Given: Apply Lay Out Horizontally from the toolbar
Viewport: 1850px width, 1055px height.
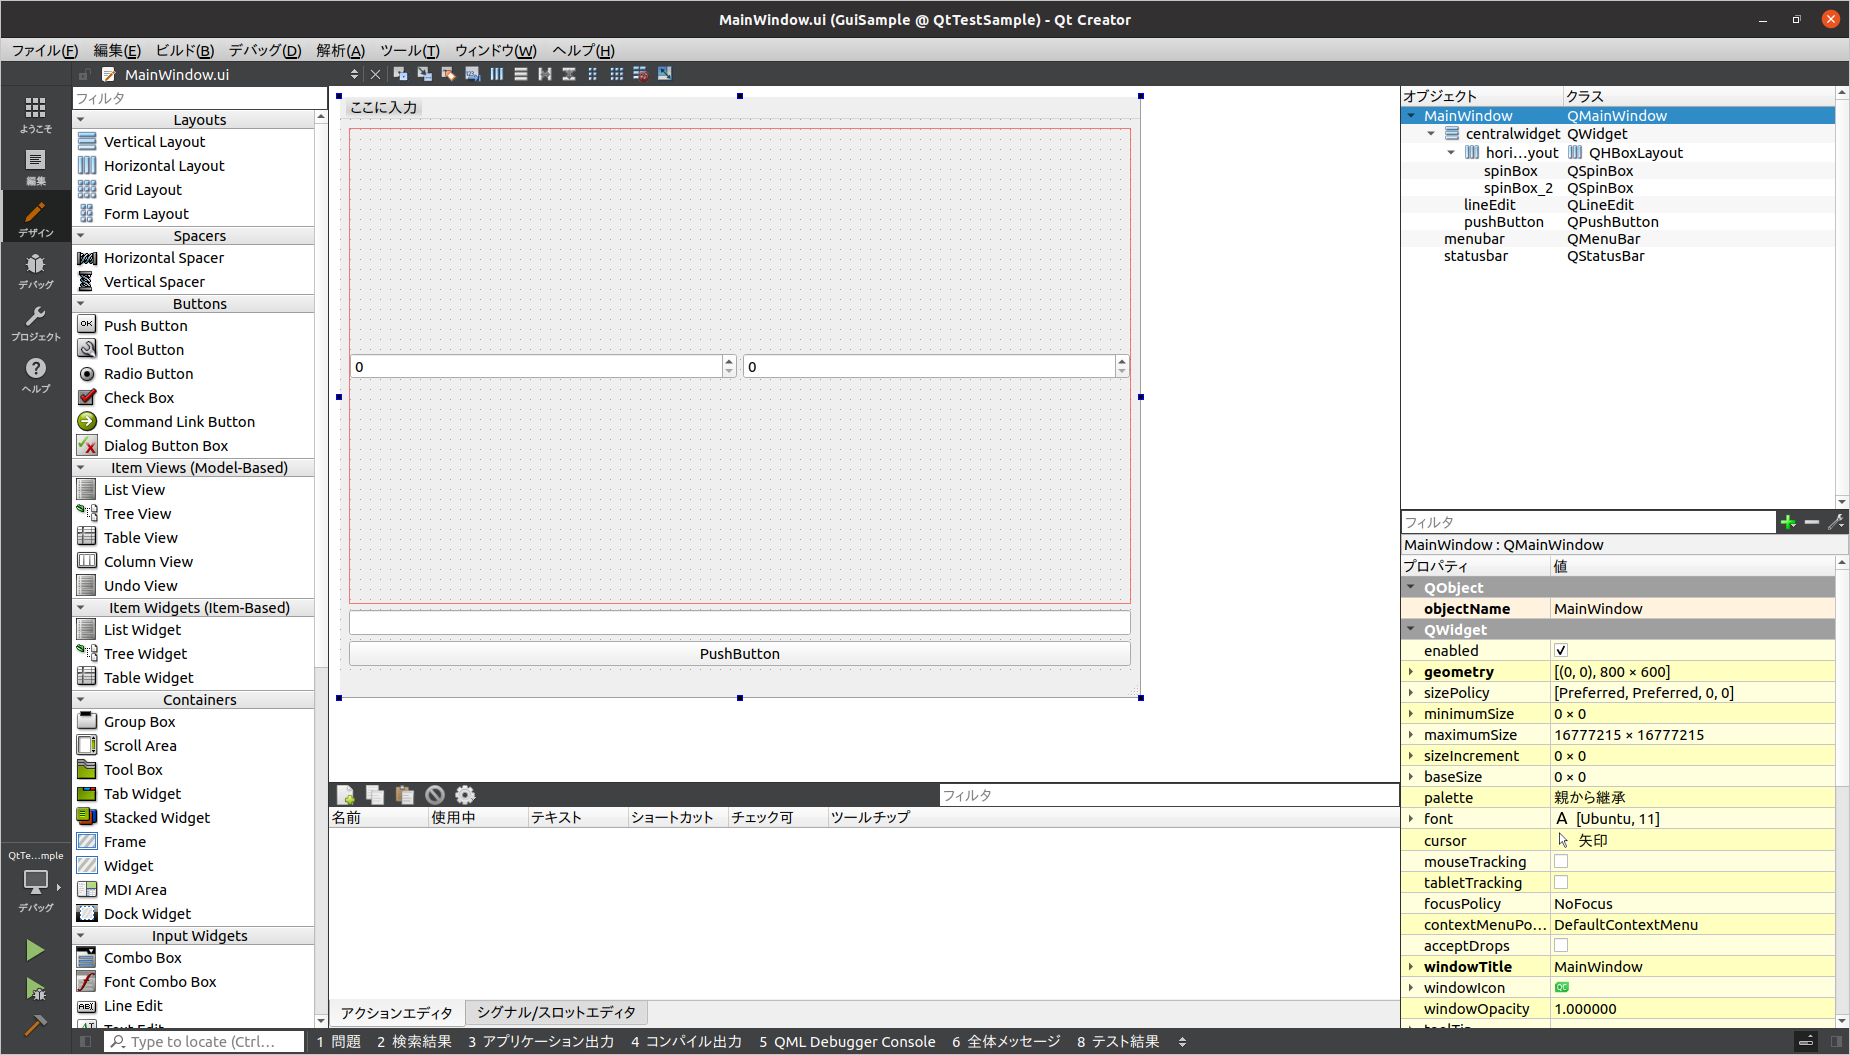Looking at the screenshot, I should tap(497, 74).
